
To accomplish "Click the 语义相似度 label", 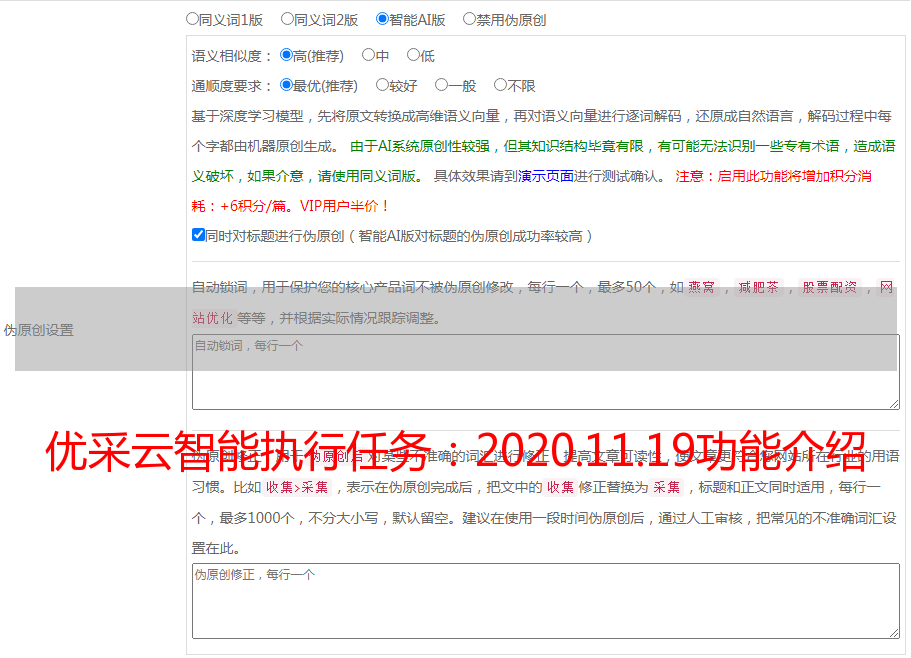I will click(x=232, y=56).
